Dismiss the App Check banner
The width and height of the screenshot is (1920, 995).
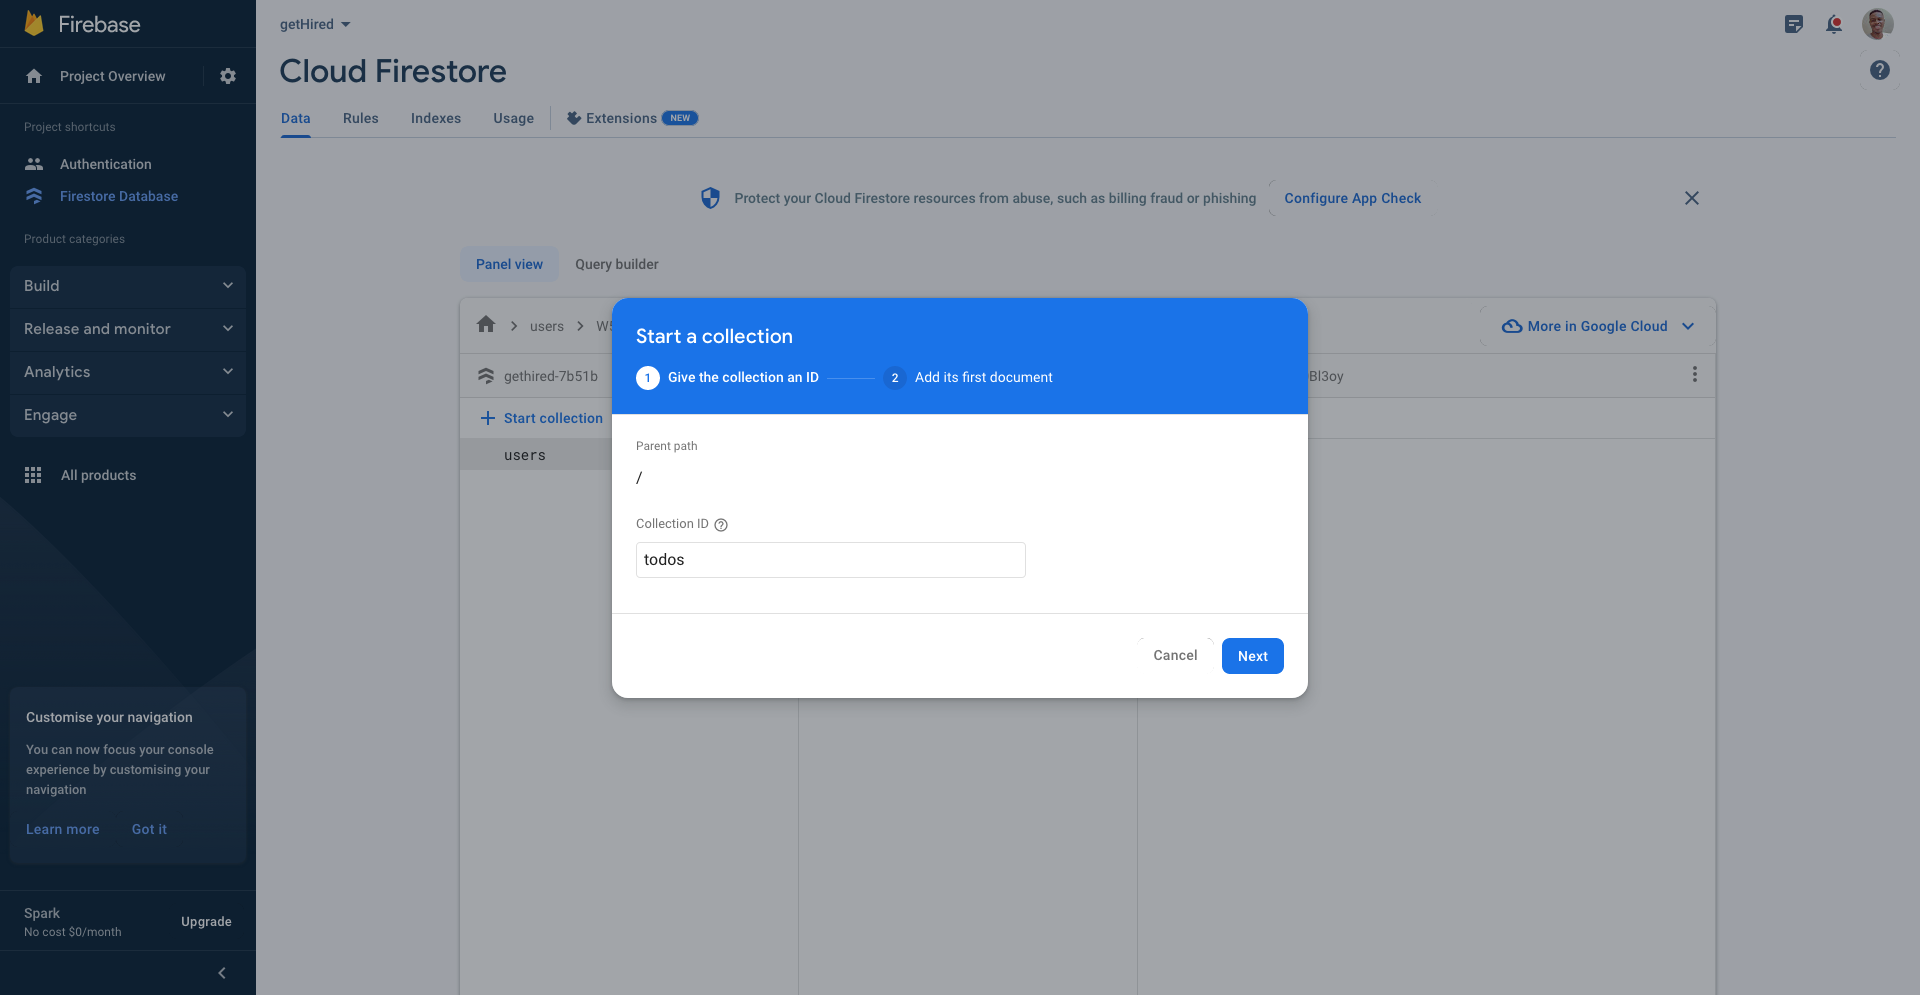[1691, 198]
